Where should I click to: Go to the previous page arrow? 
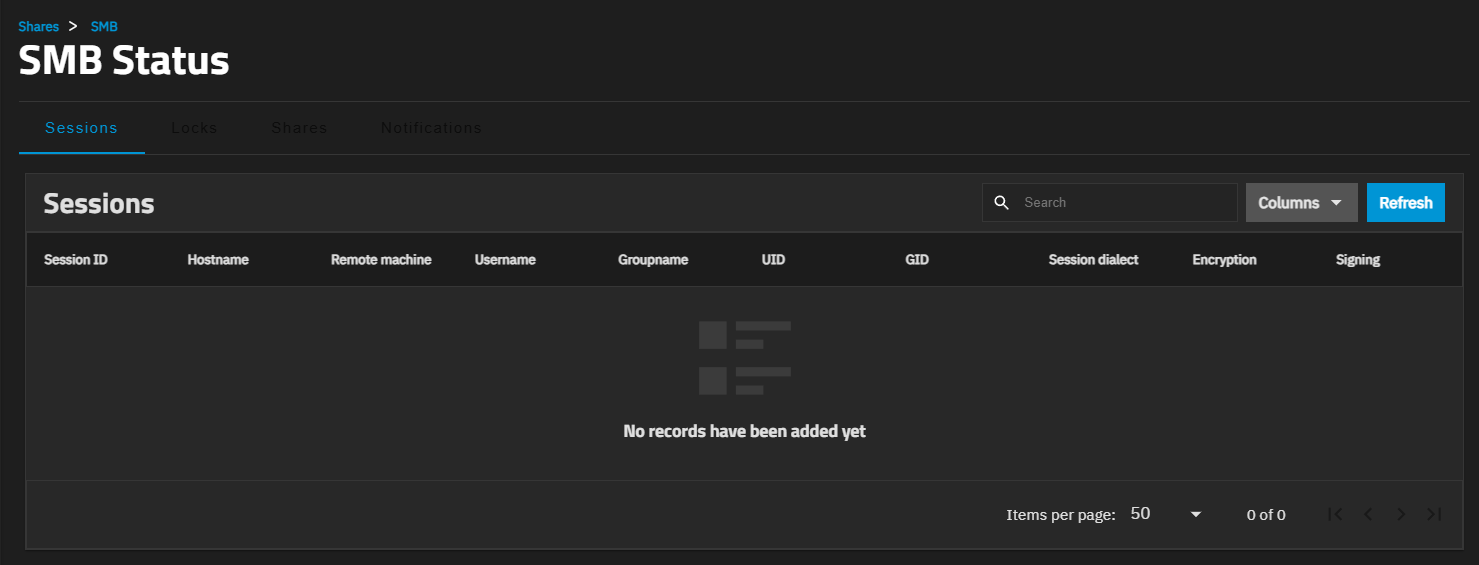click(1368, 514)
